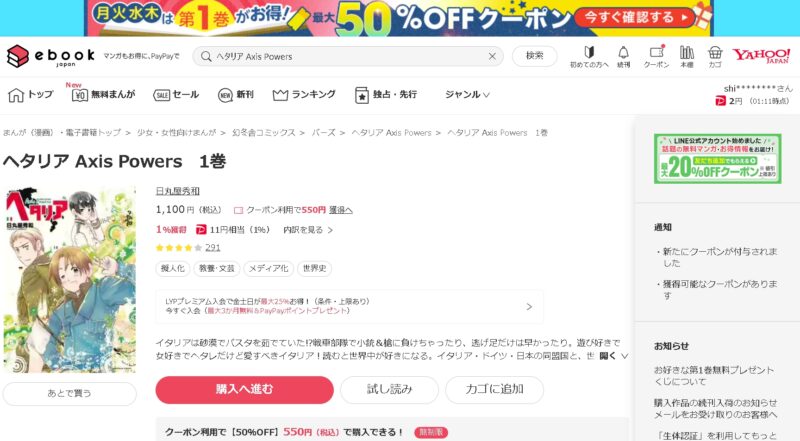The image size is (800, 441).
Task: Expand the description with 開く
Action: (613, 356)
